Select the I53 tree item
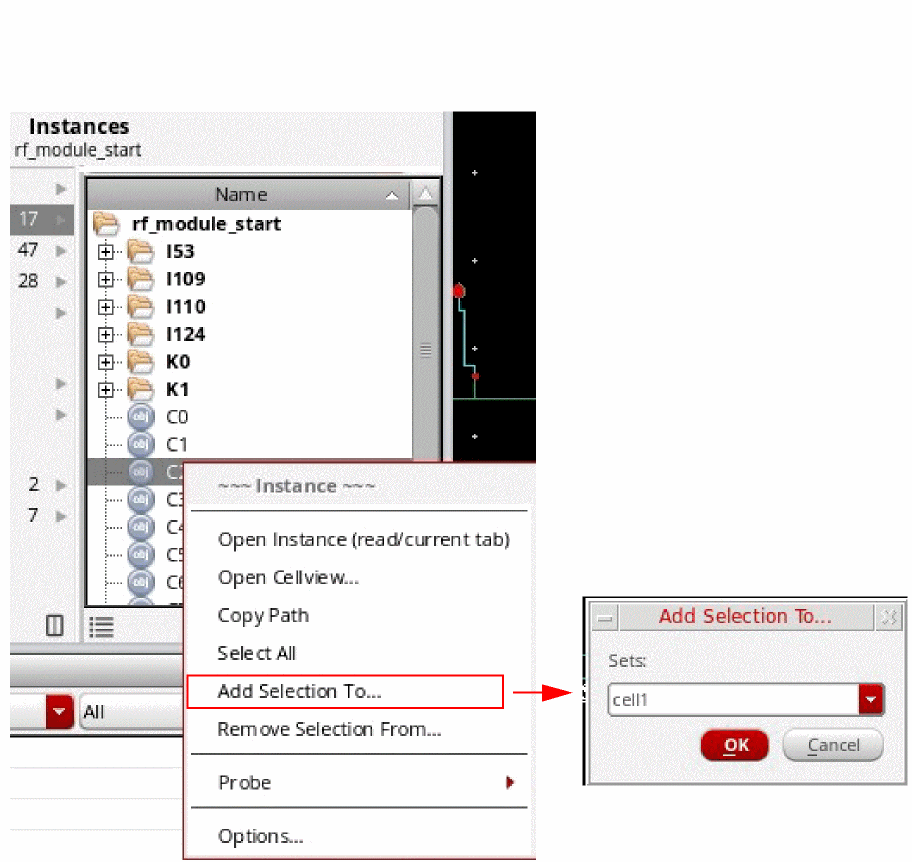Viewport: 912px width, 862px height. coord(180,251)
